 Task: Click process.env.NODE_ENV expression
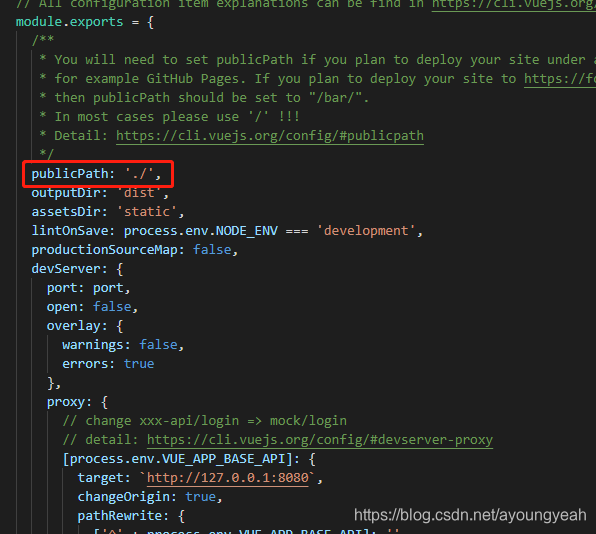[201, 231]
